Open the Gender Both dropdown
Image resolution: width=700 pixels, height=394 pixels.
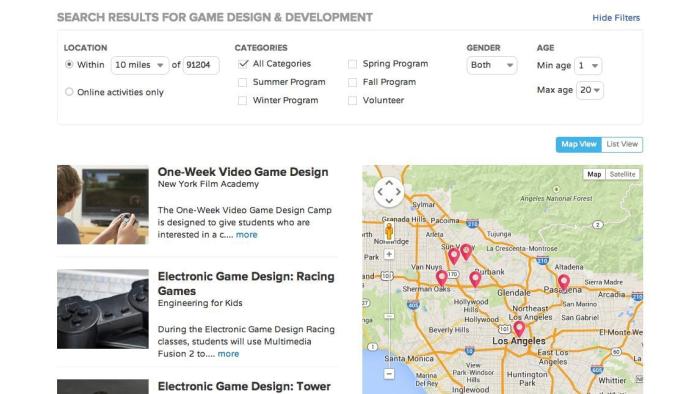pyautogui.click(x=492, y=65)
